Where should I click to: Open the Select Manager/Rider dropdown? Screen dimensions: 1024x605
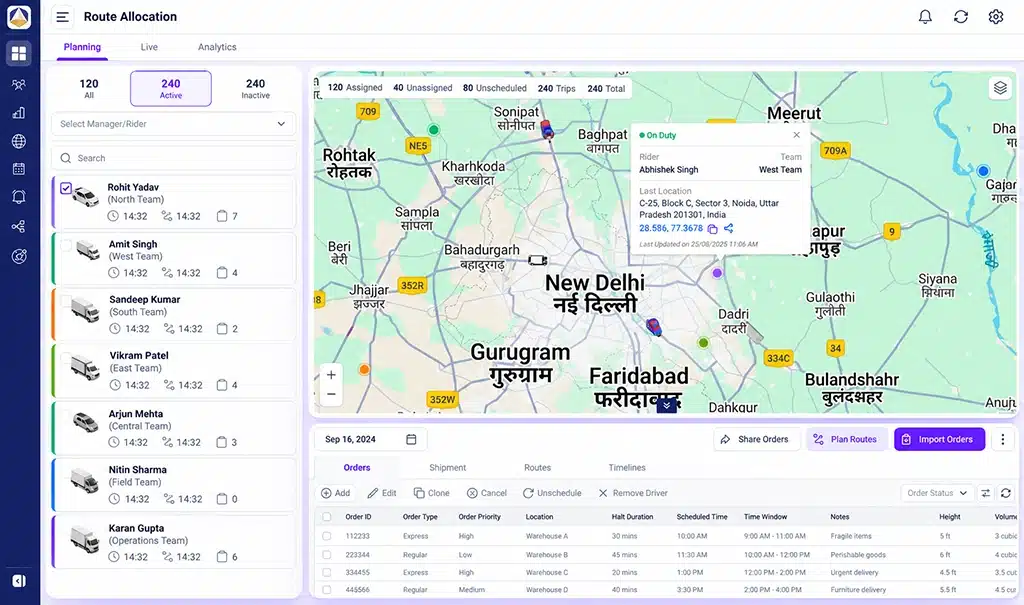point(174,123)
